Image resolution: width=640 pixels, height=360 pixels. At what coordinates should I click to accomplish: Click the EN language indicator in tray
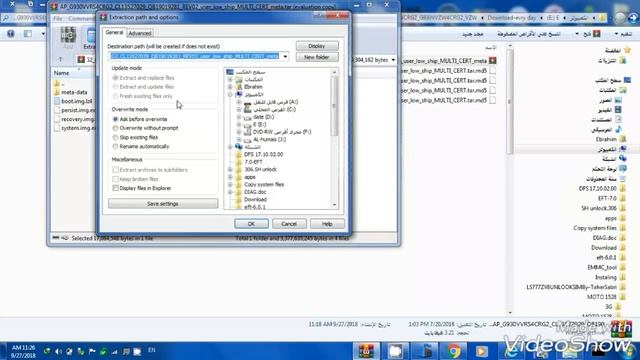pos(151,350)
